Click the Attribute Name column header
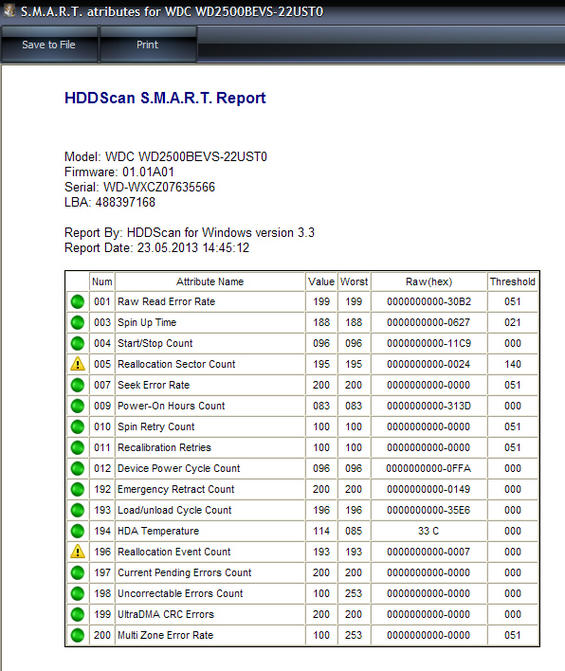The image size is (565, 671). (210, 282)
